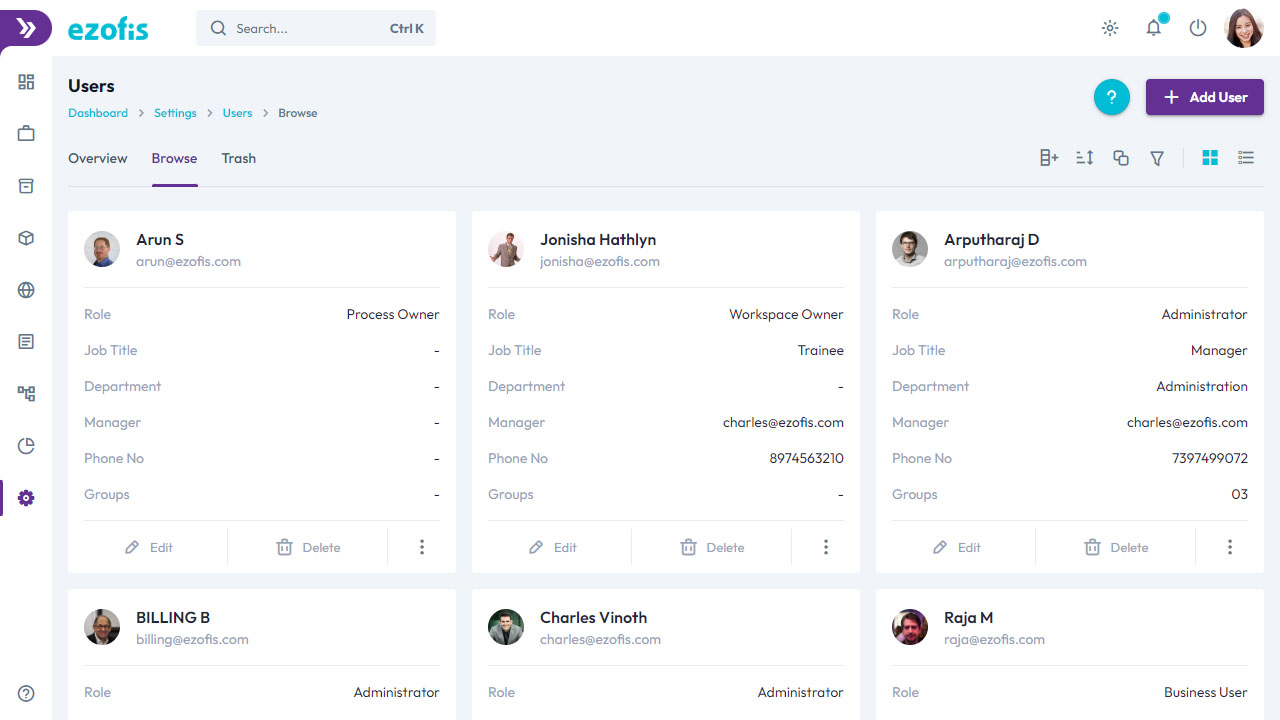Image resolution: width=1280 pixels, height=720 pixels.
Task: Click Charles Vinoth profile photo
Action: click(506, 627)
